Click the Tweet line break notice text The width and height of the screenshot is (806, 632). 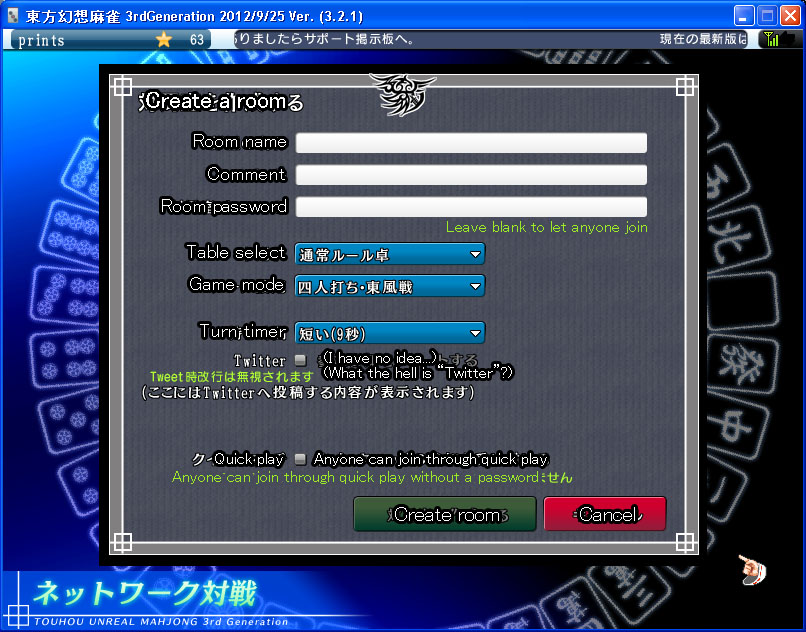point(231,376)
